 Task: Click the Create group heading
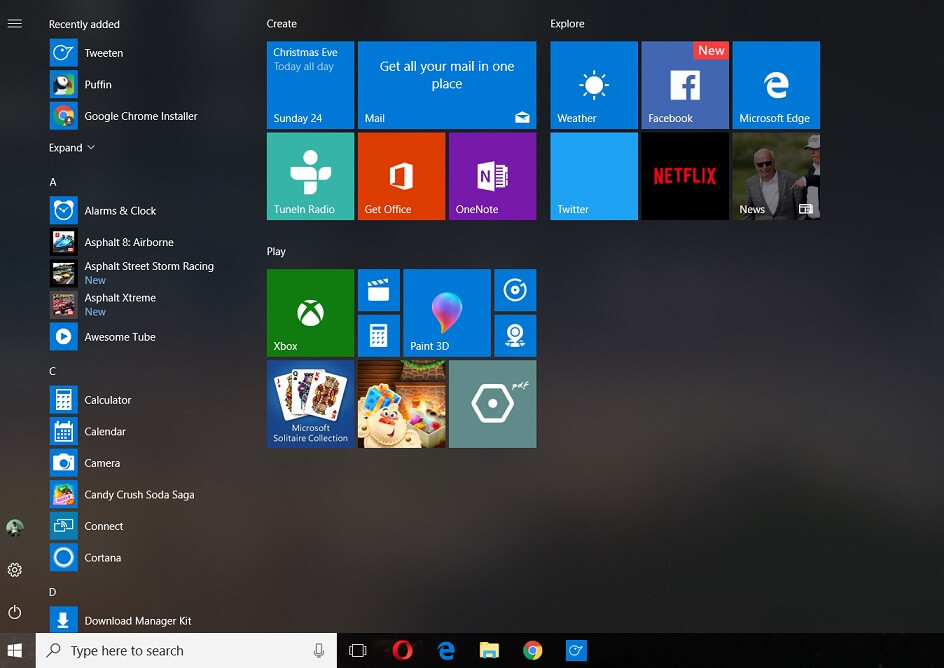[x=282, y=23]
